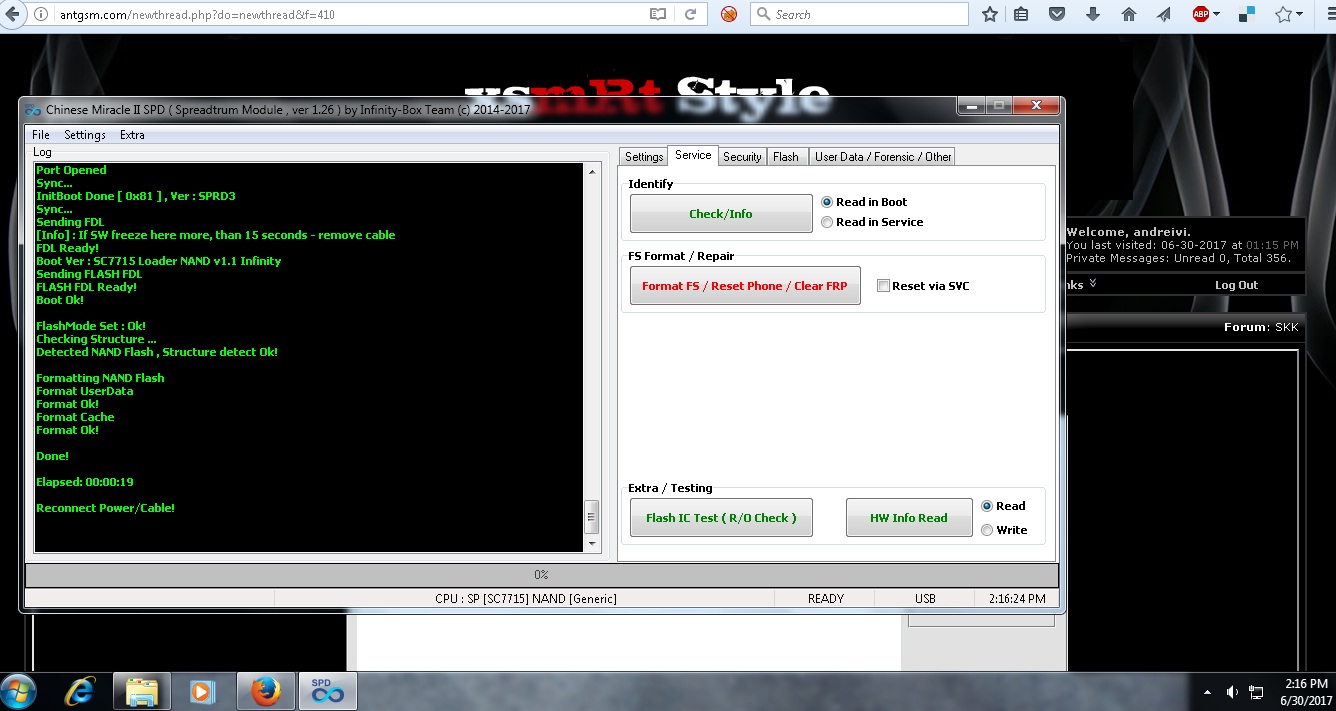Open the Windows Start menu

pos(18,691)
